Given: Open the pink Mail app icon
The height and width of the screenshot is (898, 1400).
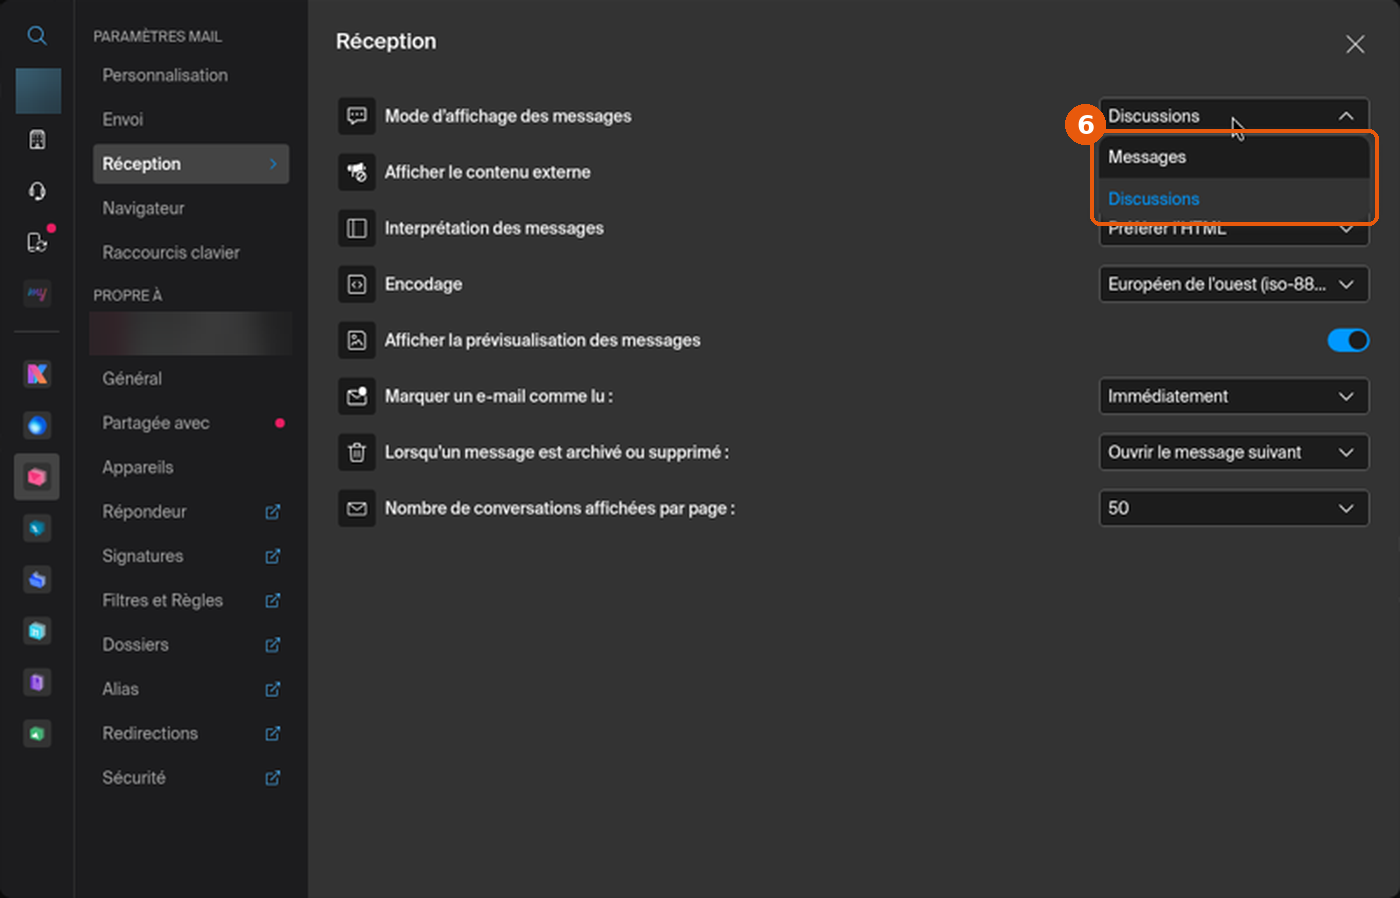Looking at the screenshot, I should (x=37, y=477).
